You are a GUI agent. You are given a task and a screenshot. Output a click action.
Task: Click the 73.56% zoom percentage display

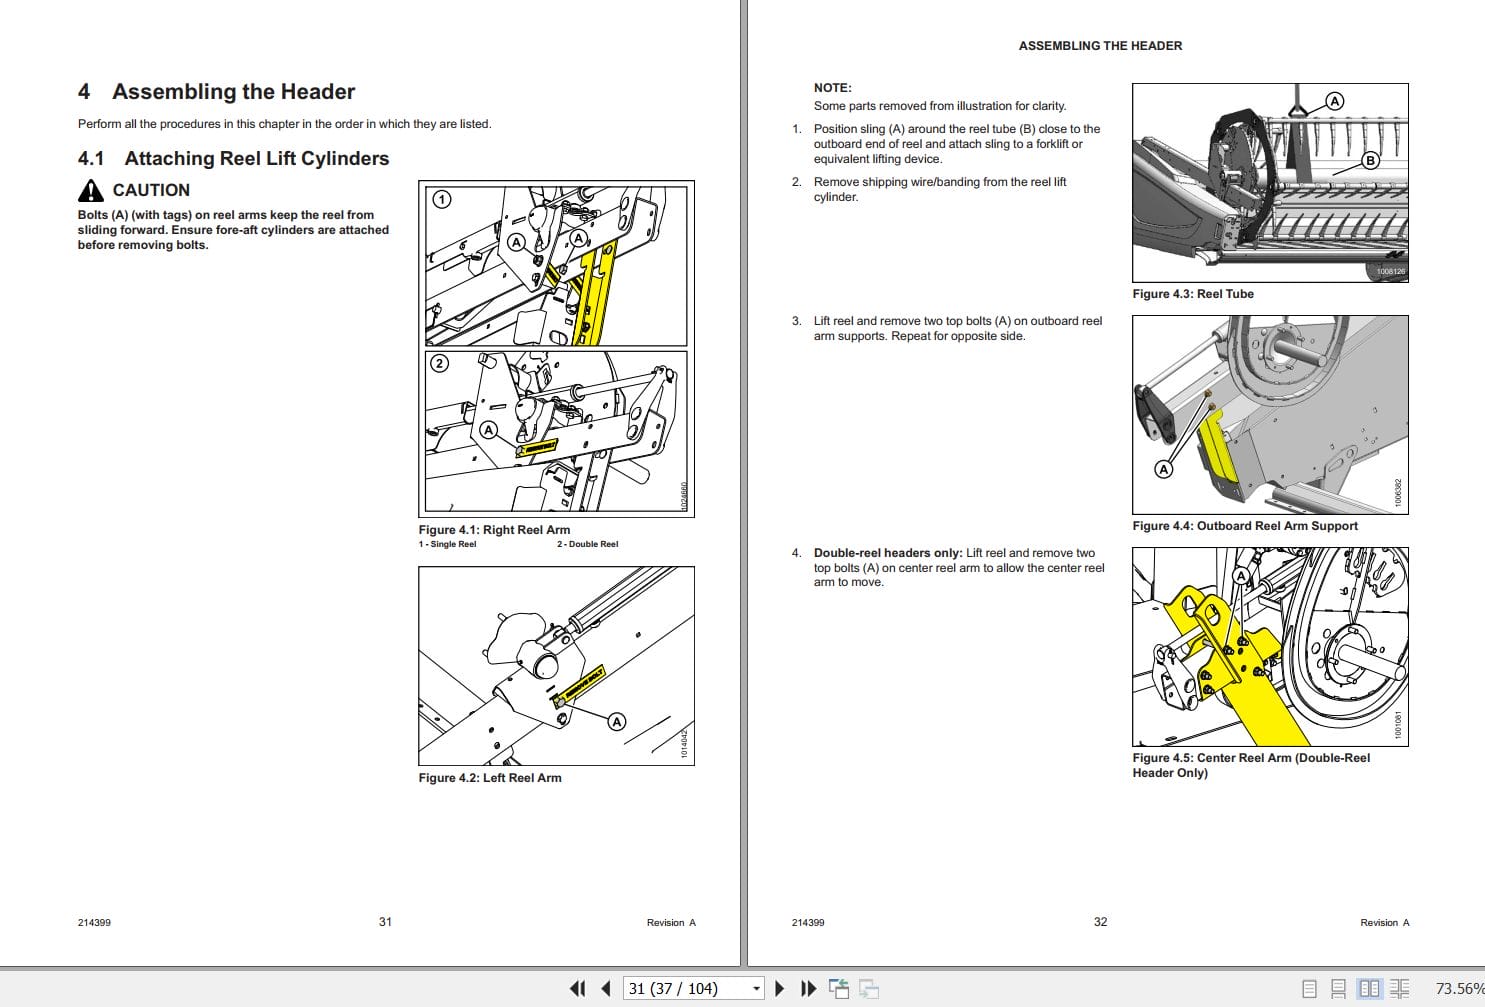click(1457, 988)
